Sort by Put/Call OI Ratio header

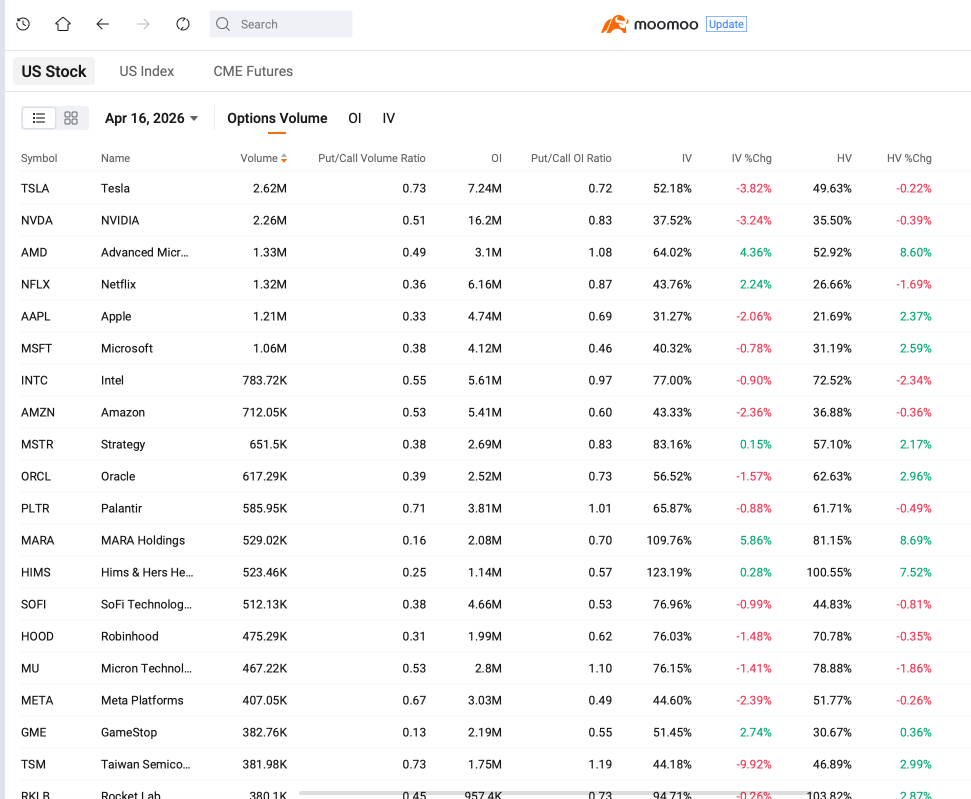coord(571,159)
